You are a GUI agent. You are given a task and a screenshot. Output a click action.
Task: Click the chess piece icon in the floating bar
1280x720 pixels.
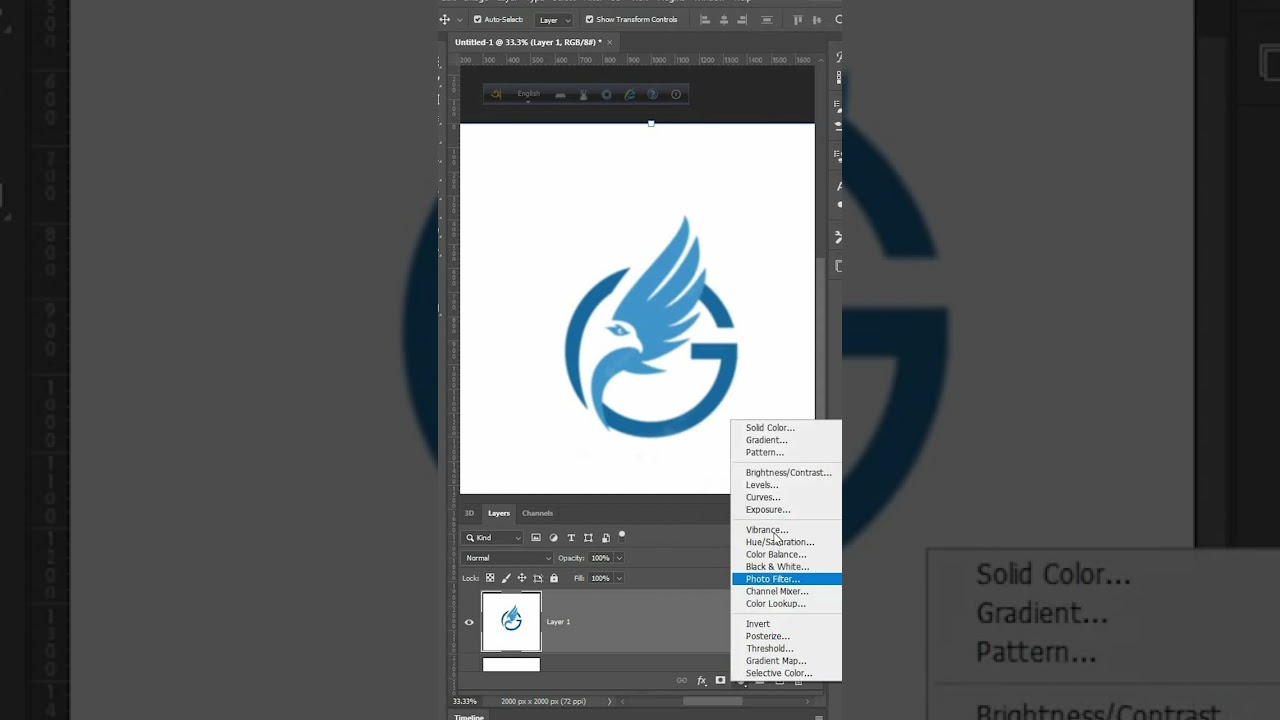pyautogui.click(x=583, y=95)
